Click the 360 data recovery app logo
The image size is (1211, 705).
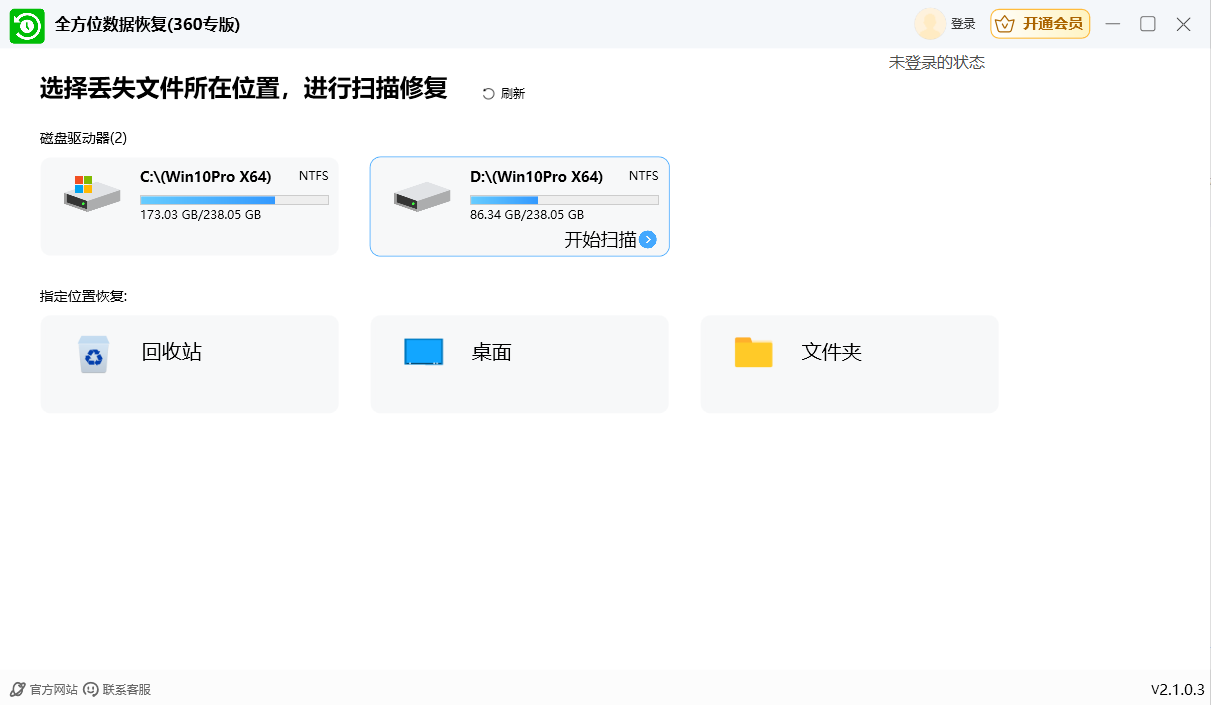tap(26, 24)
